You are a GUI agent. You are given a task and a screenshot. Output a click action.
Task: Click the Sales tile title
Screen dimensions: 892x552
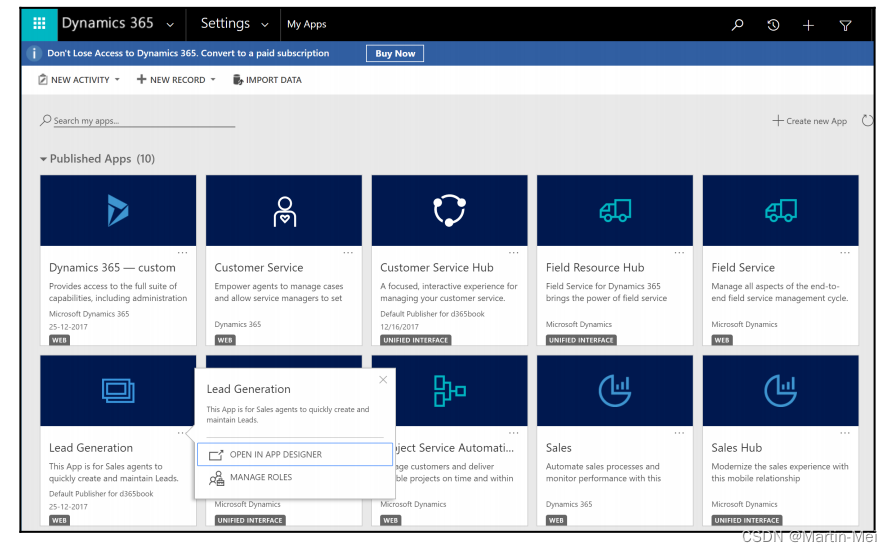pyautogui.click(x=559, y=448)
